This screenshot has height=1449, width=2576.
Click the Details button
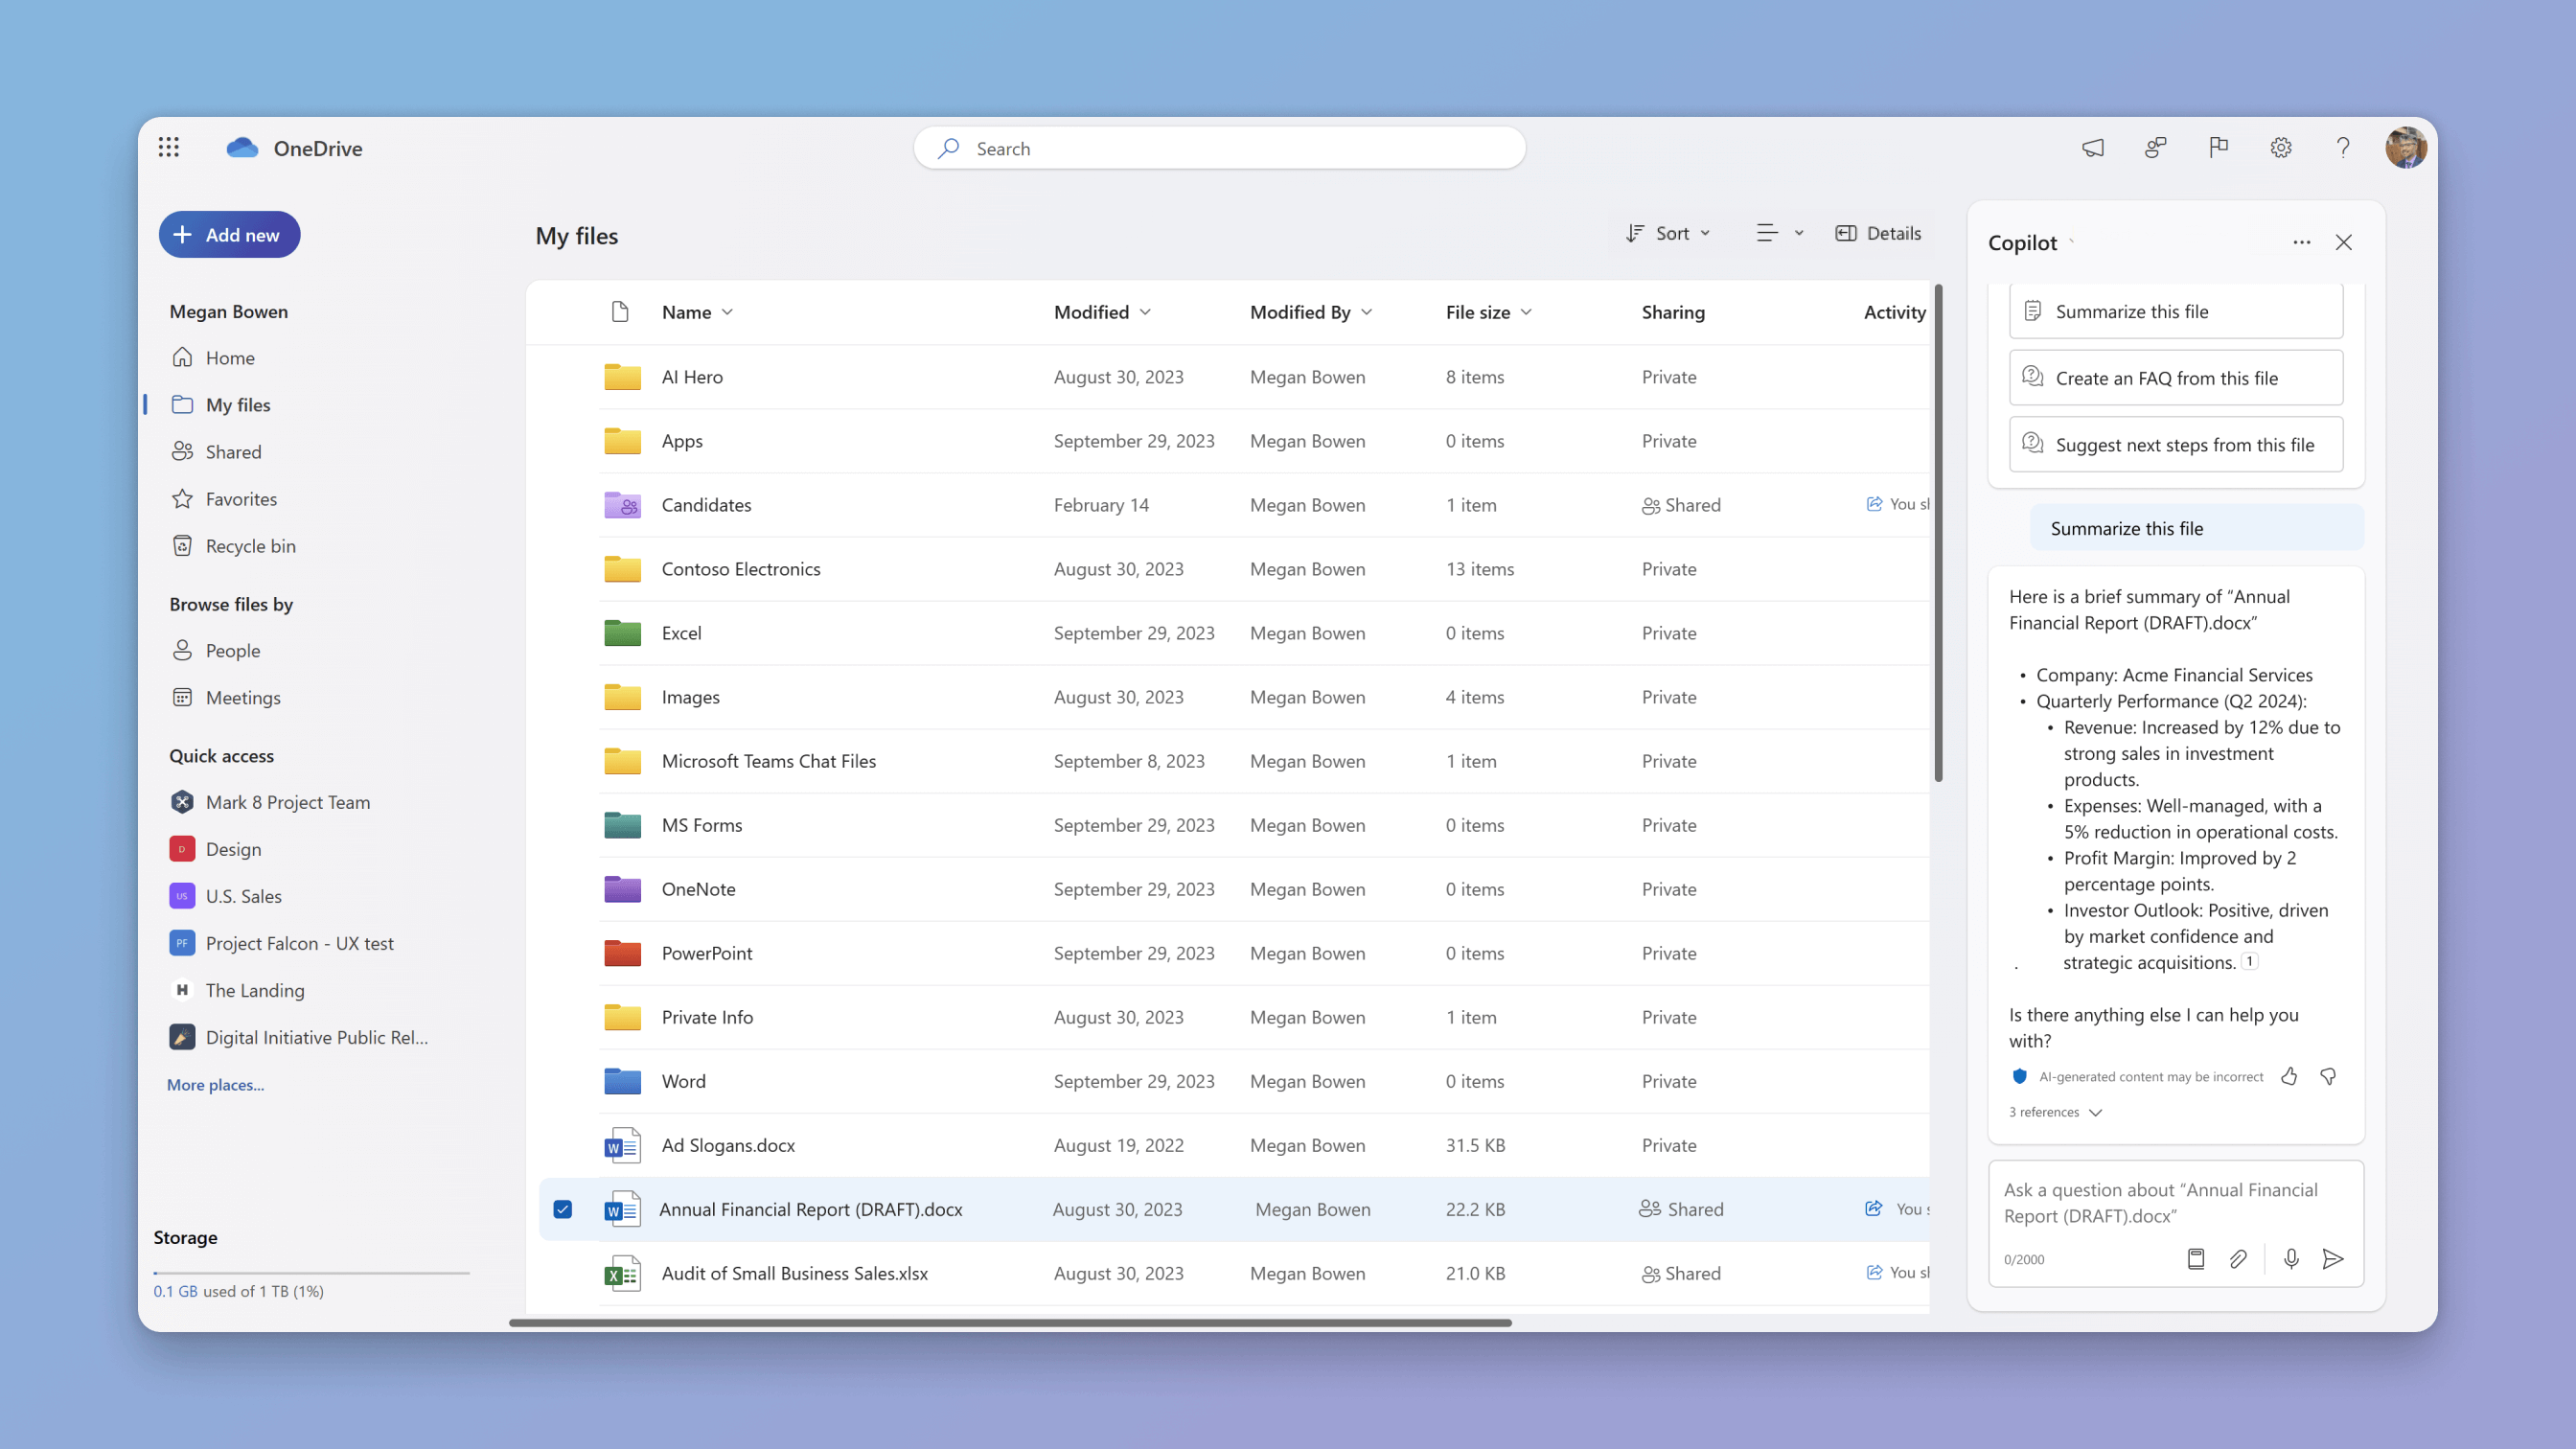(x=1879, y=232)
